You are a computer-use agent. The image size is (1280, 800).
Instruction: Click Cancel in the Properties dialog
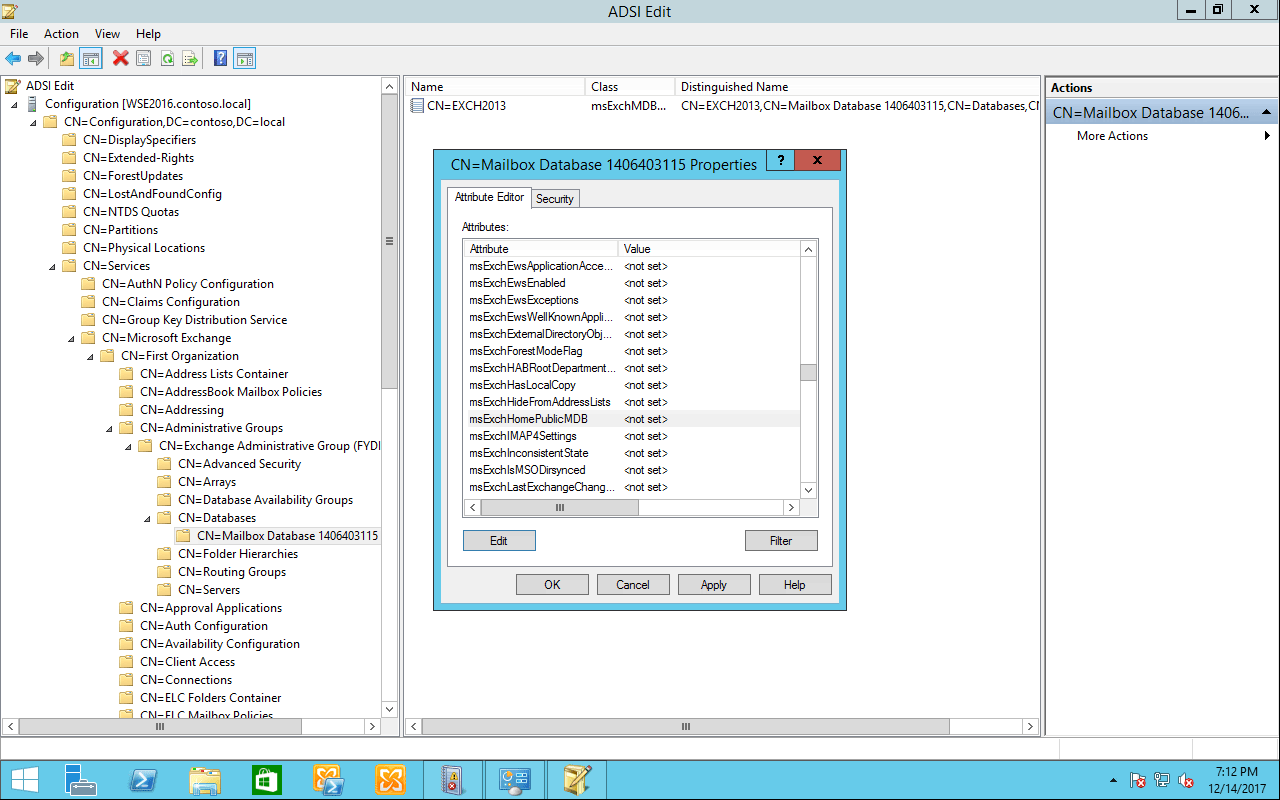[x=633, y=585]
